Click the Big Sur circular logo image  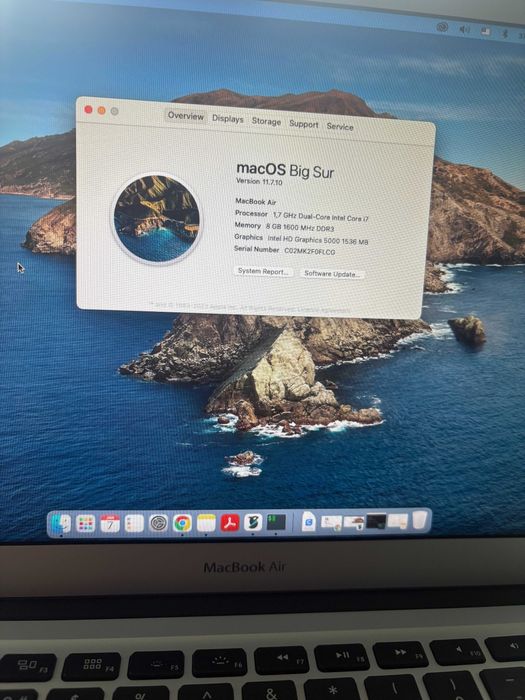coord(156,219)
